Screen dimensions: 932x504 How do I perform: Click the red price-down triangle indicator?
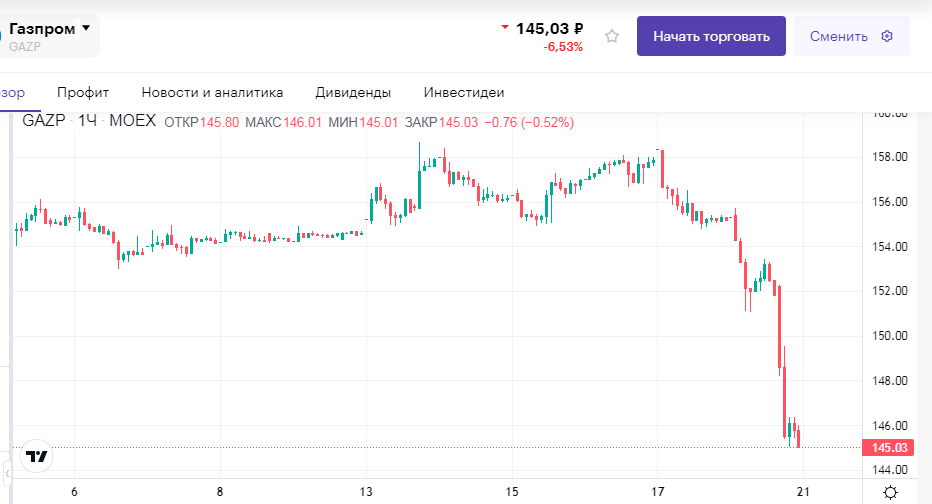505,28
